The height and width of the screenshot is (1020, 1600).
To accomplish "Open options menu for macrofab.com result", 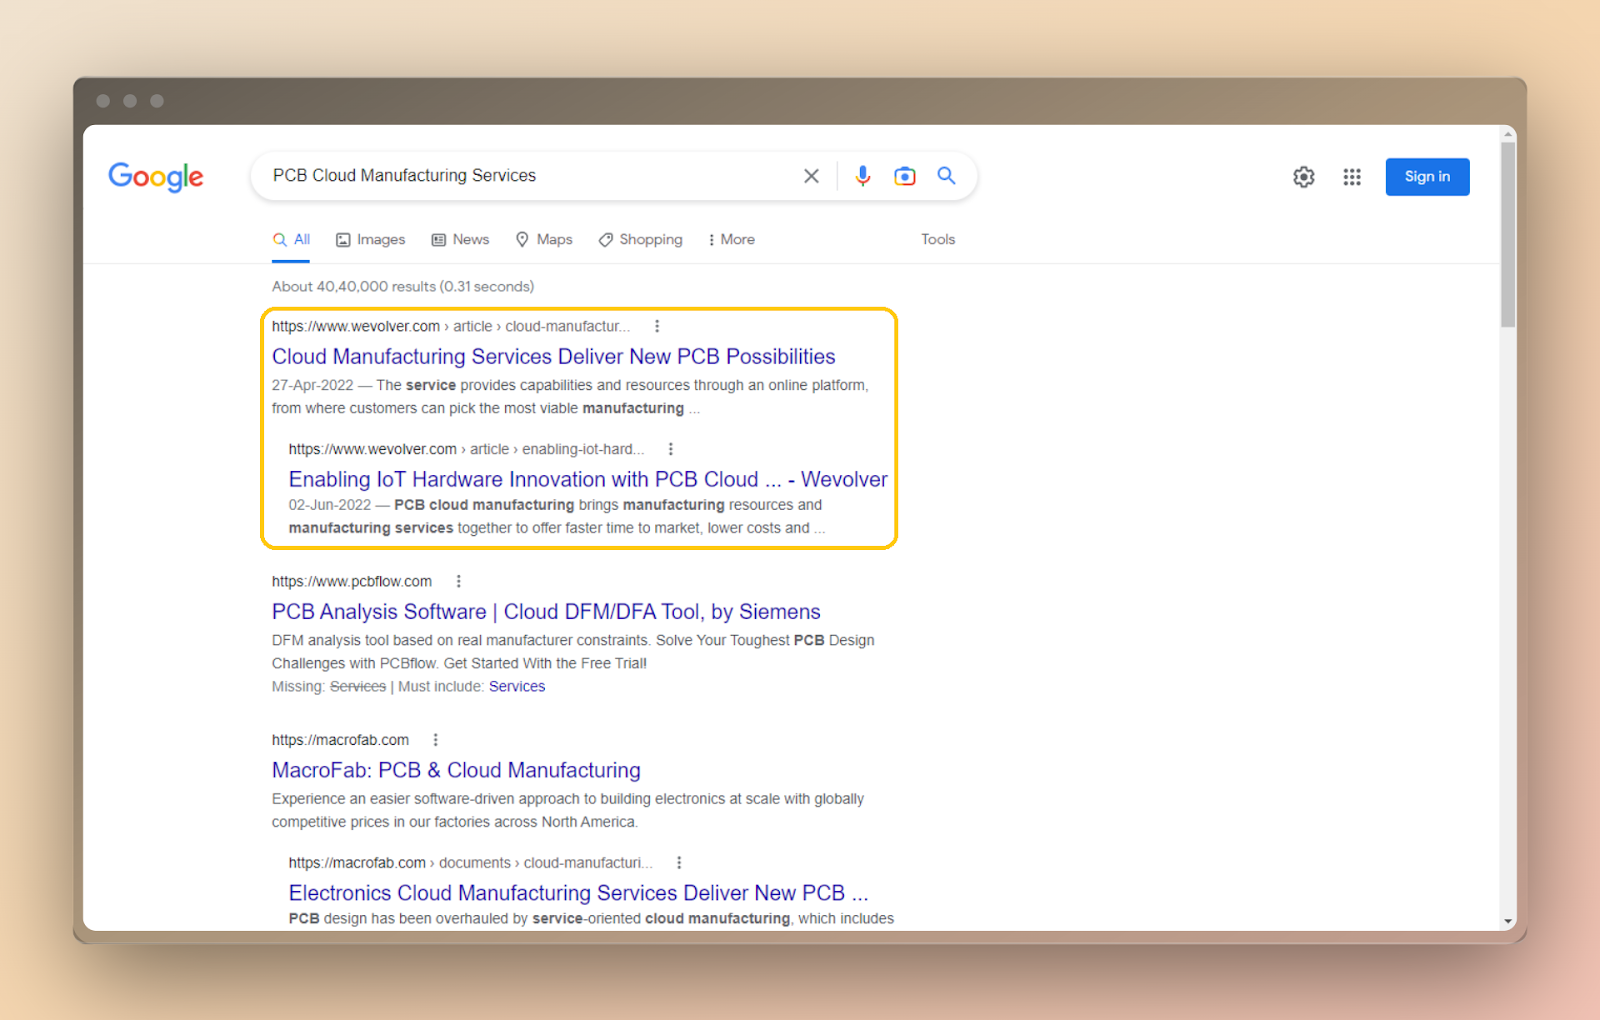I will pos(436,740).
